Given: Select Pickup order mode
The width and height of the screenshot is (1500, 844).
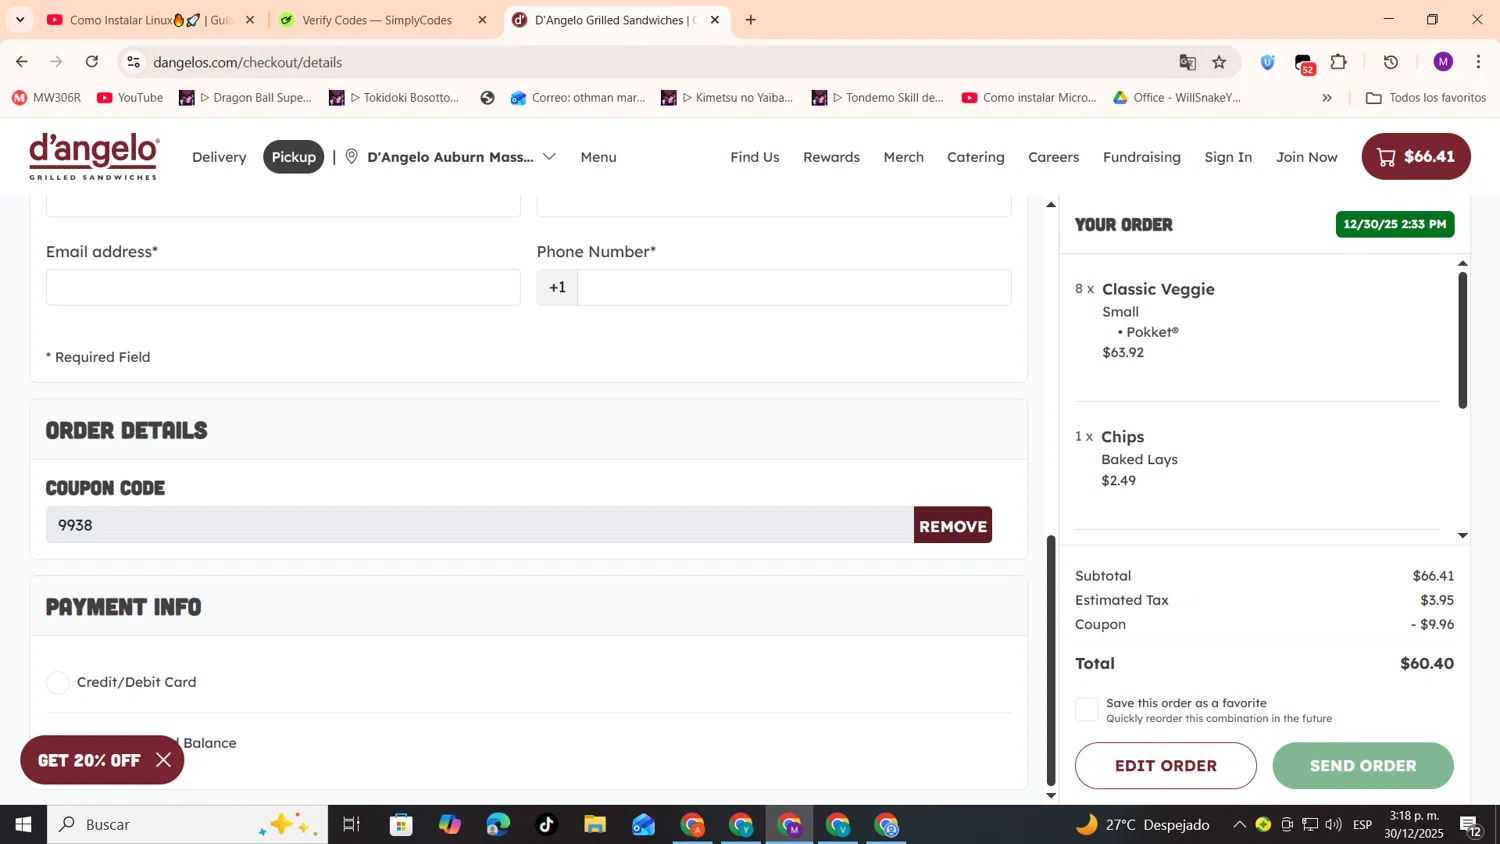Looking at the screenshot, I should tap(294, 157).
